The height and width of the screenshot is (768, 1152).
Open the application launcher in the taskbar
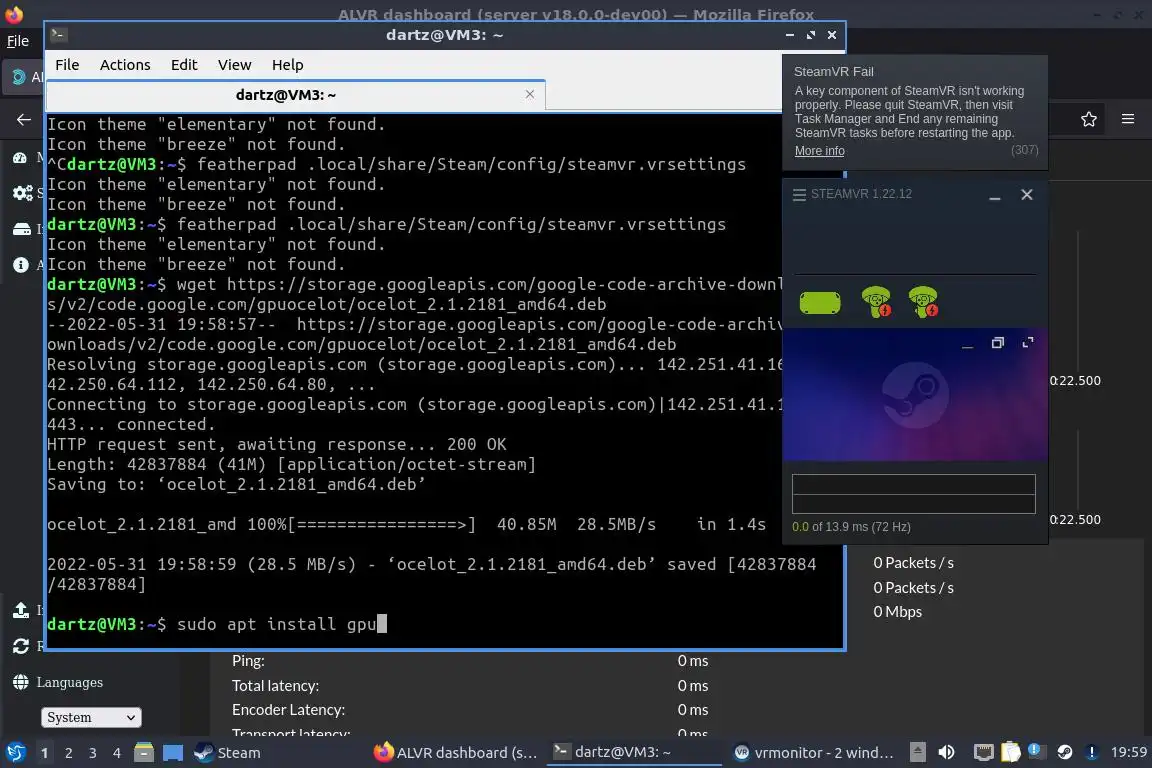(x=15, y=753)
